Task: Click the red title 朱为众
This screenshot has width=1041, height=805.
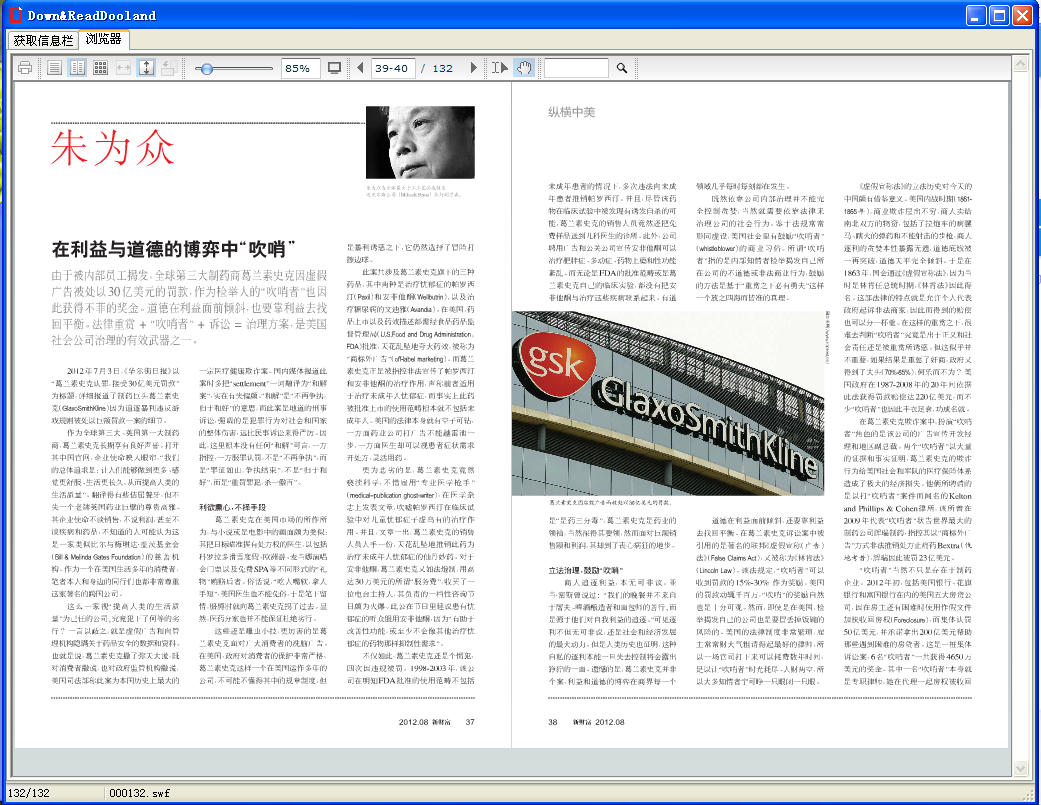Action: 113,148
